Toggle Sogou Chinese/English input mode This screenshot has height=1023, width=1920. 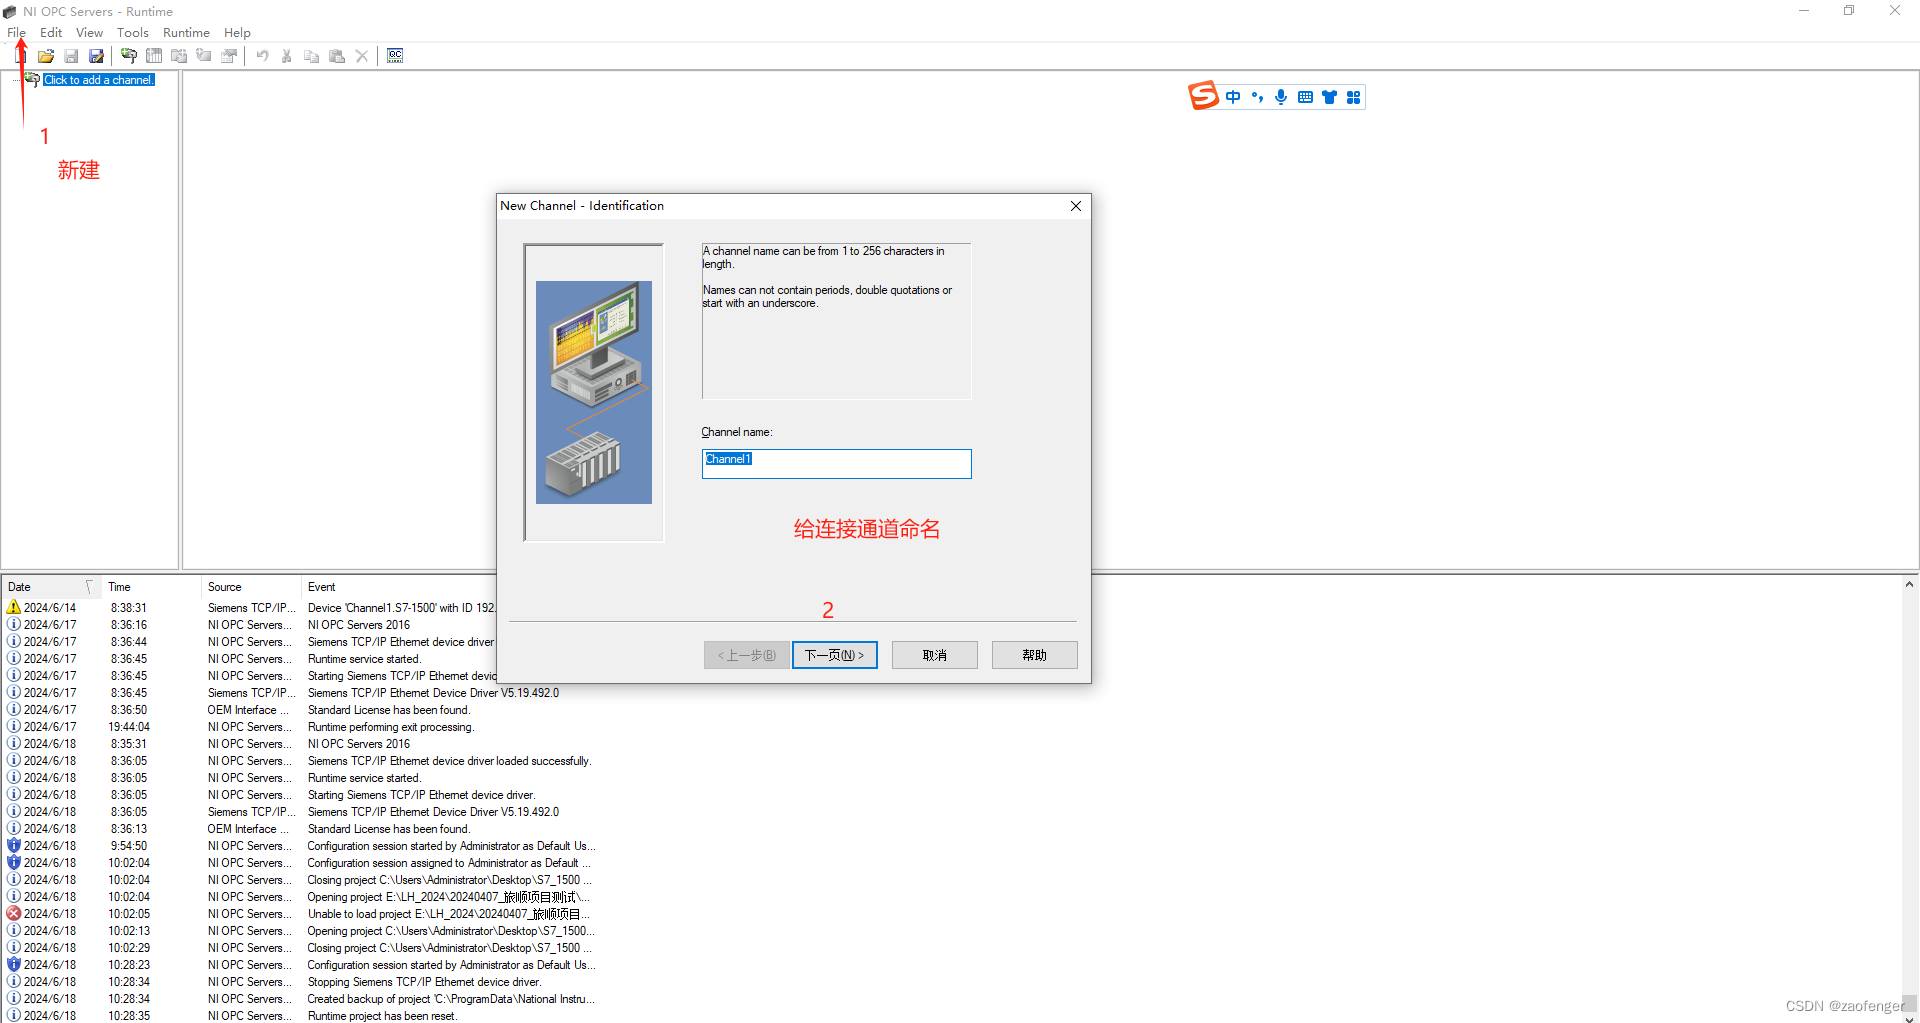(x=1233, y=96)
